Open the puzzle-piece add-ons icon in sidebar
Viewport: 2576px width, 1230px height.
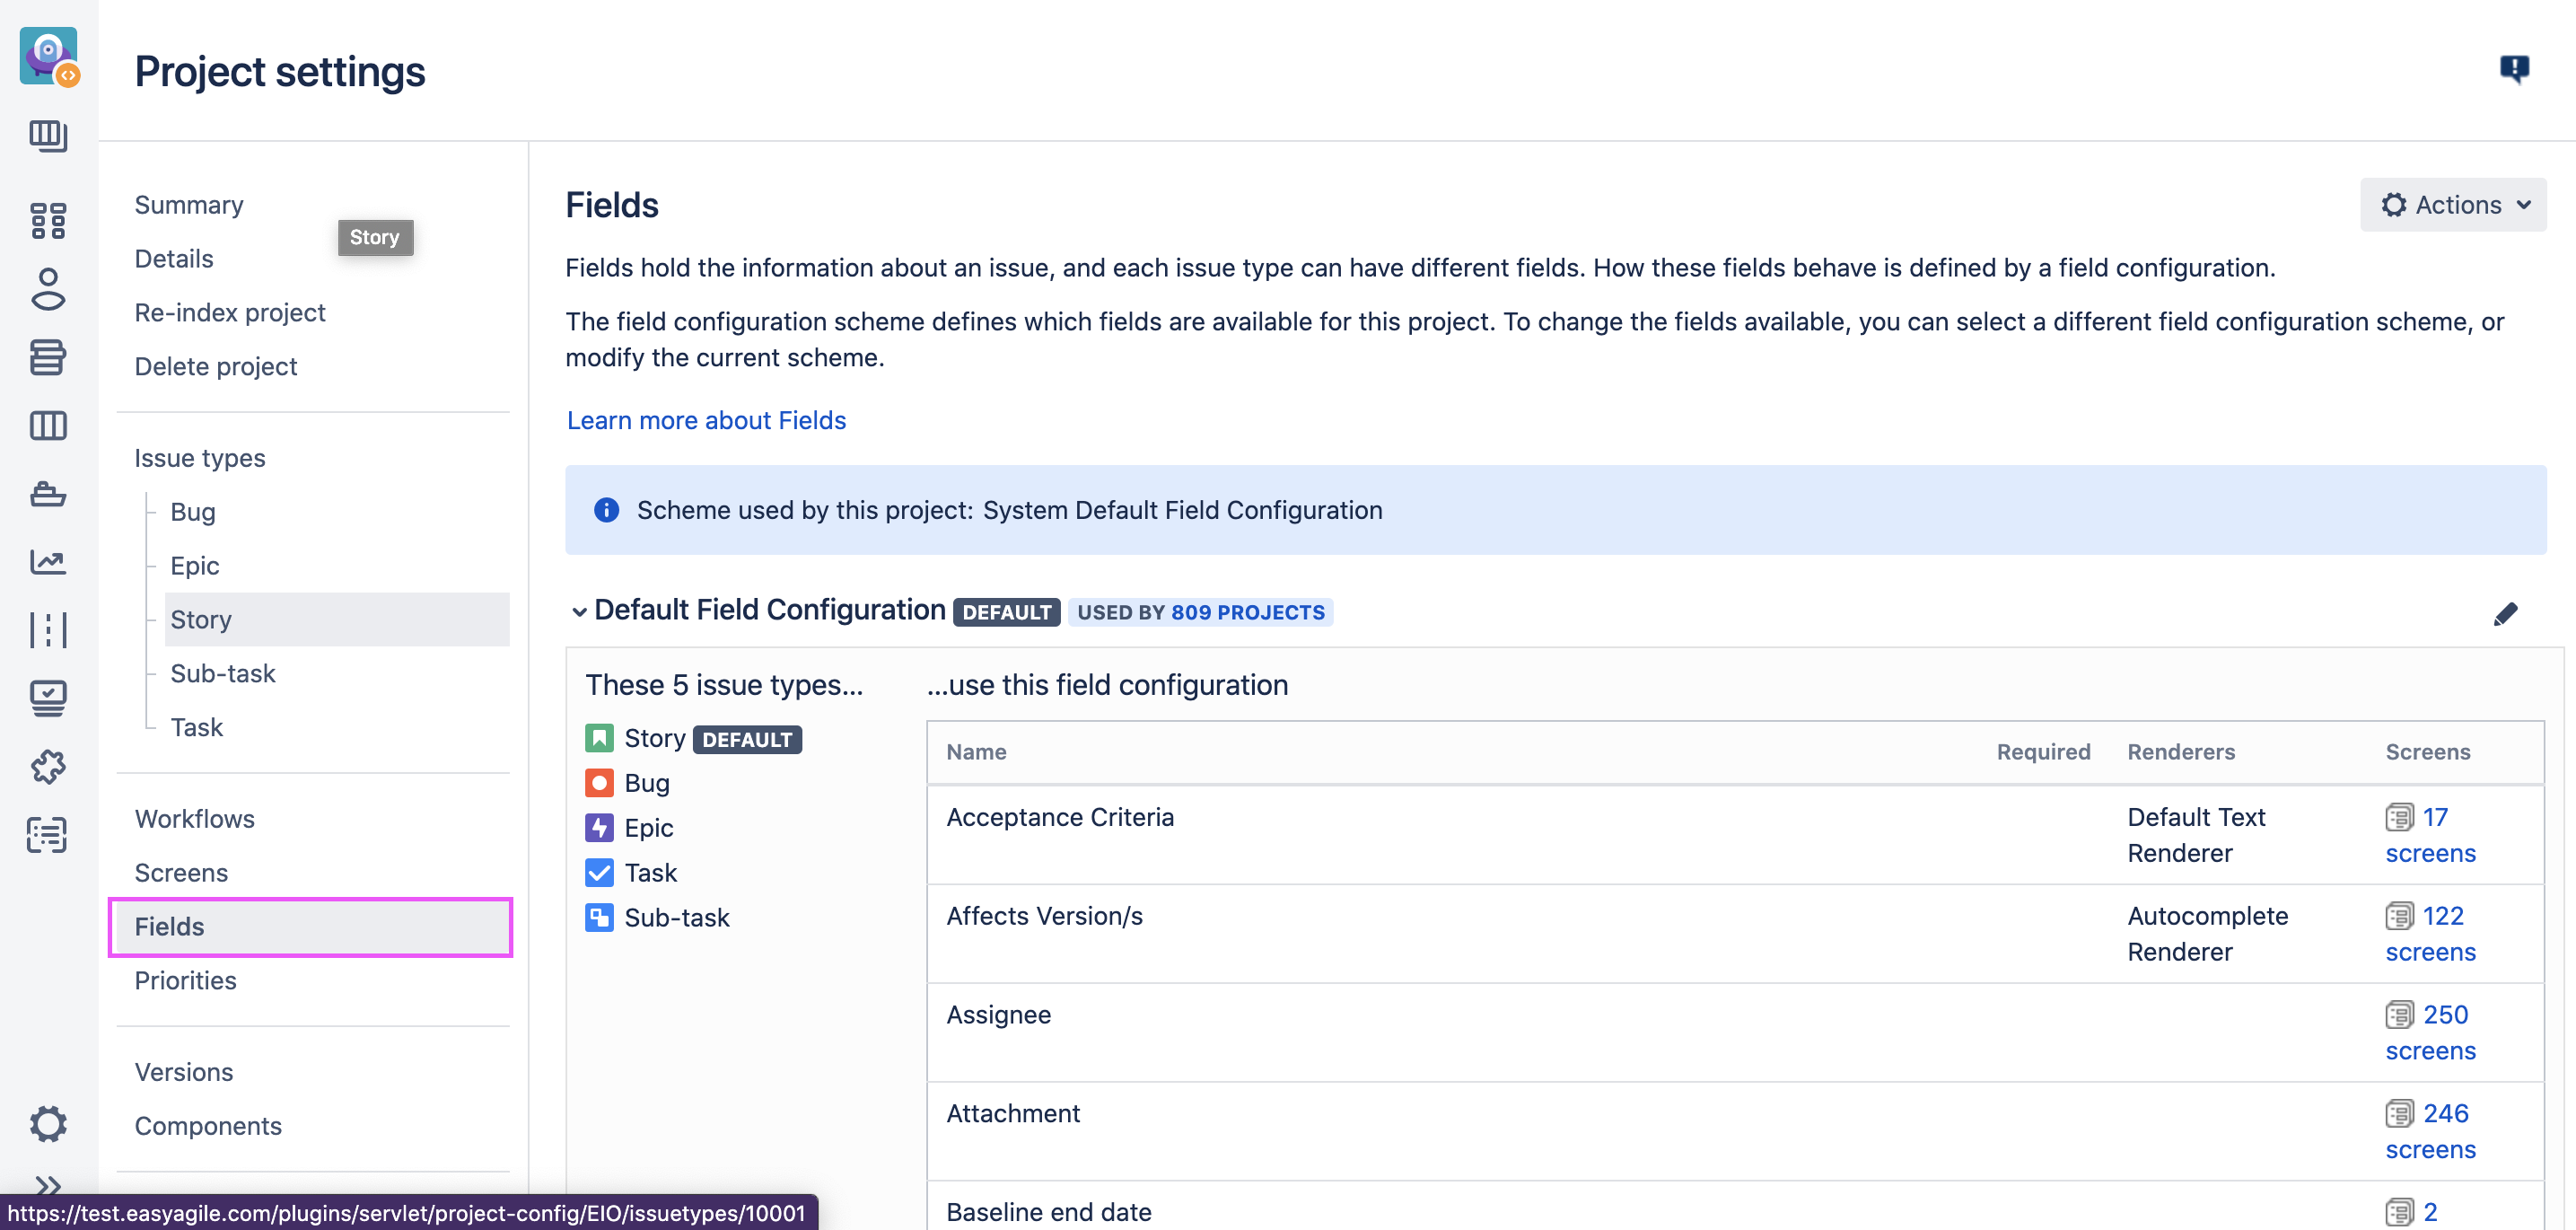click(x=48, y=766)
